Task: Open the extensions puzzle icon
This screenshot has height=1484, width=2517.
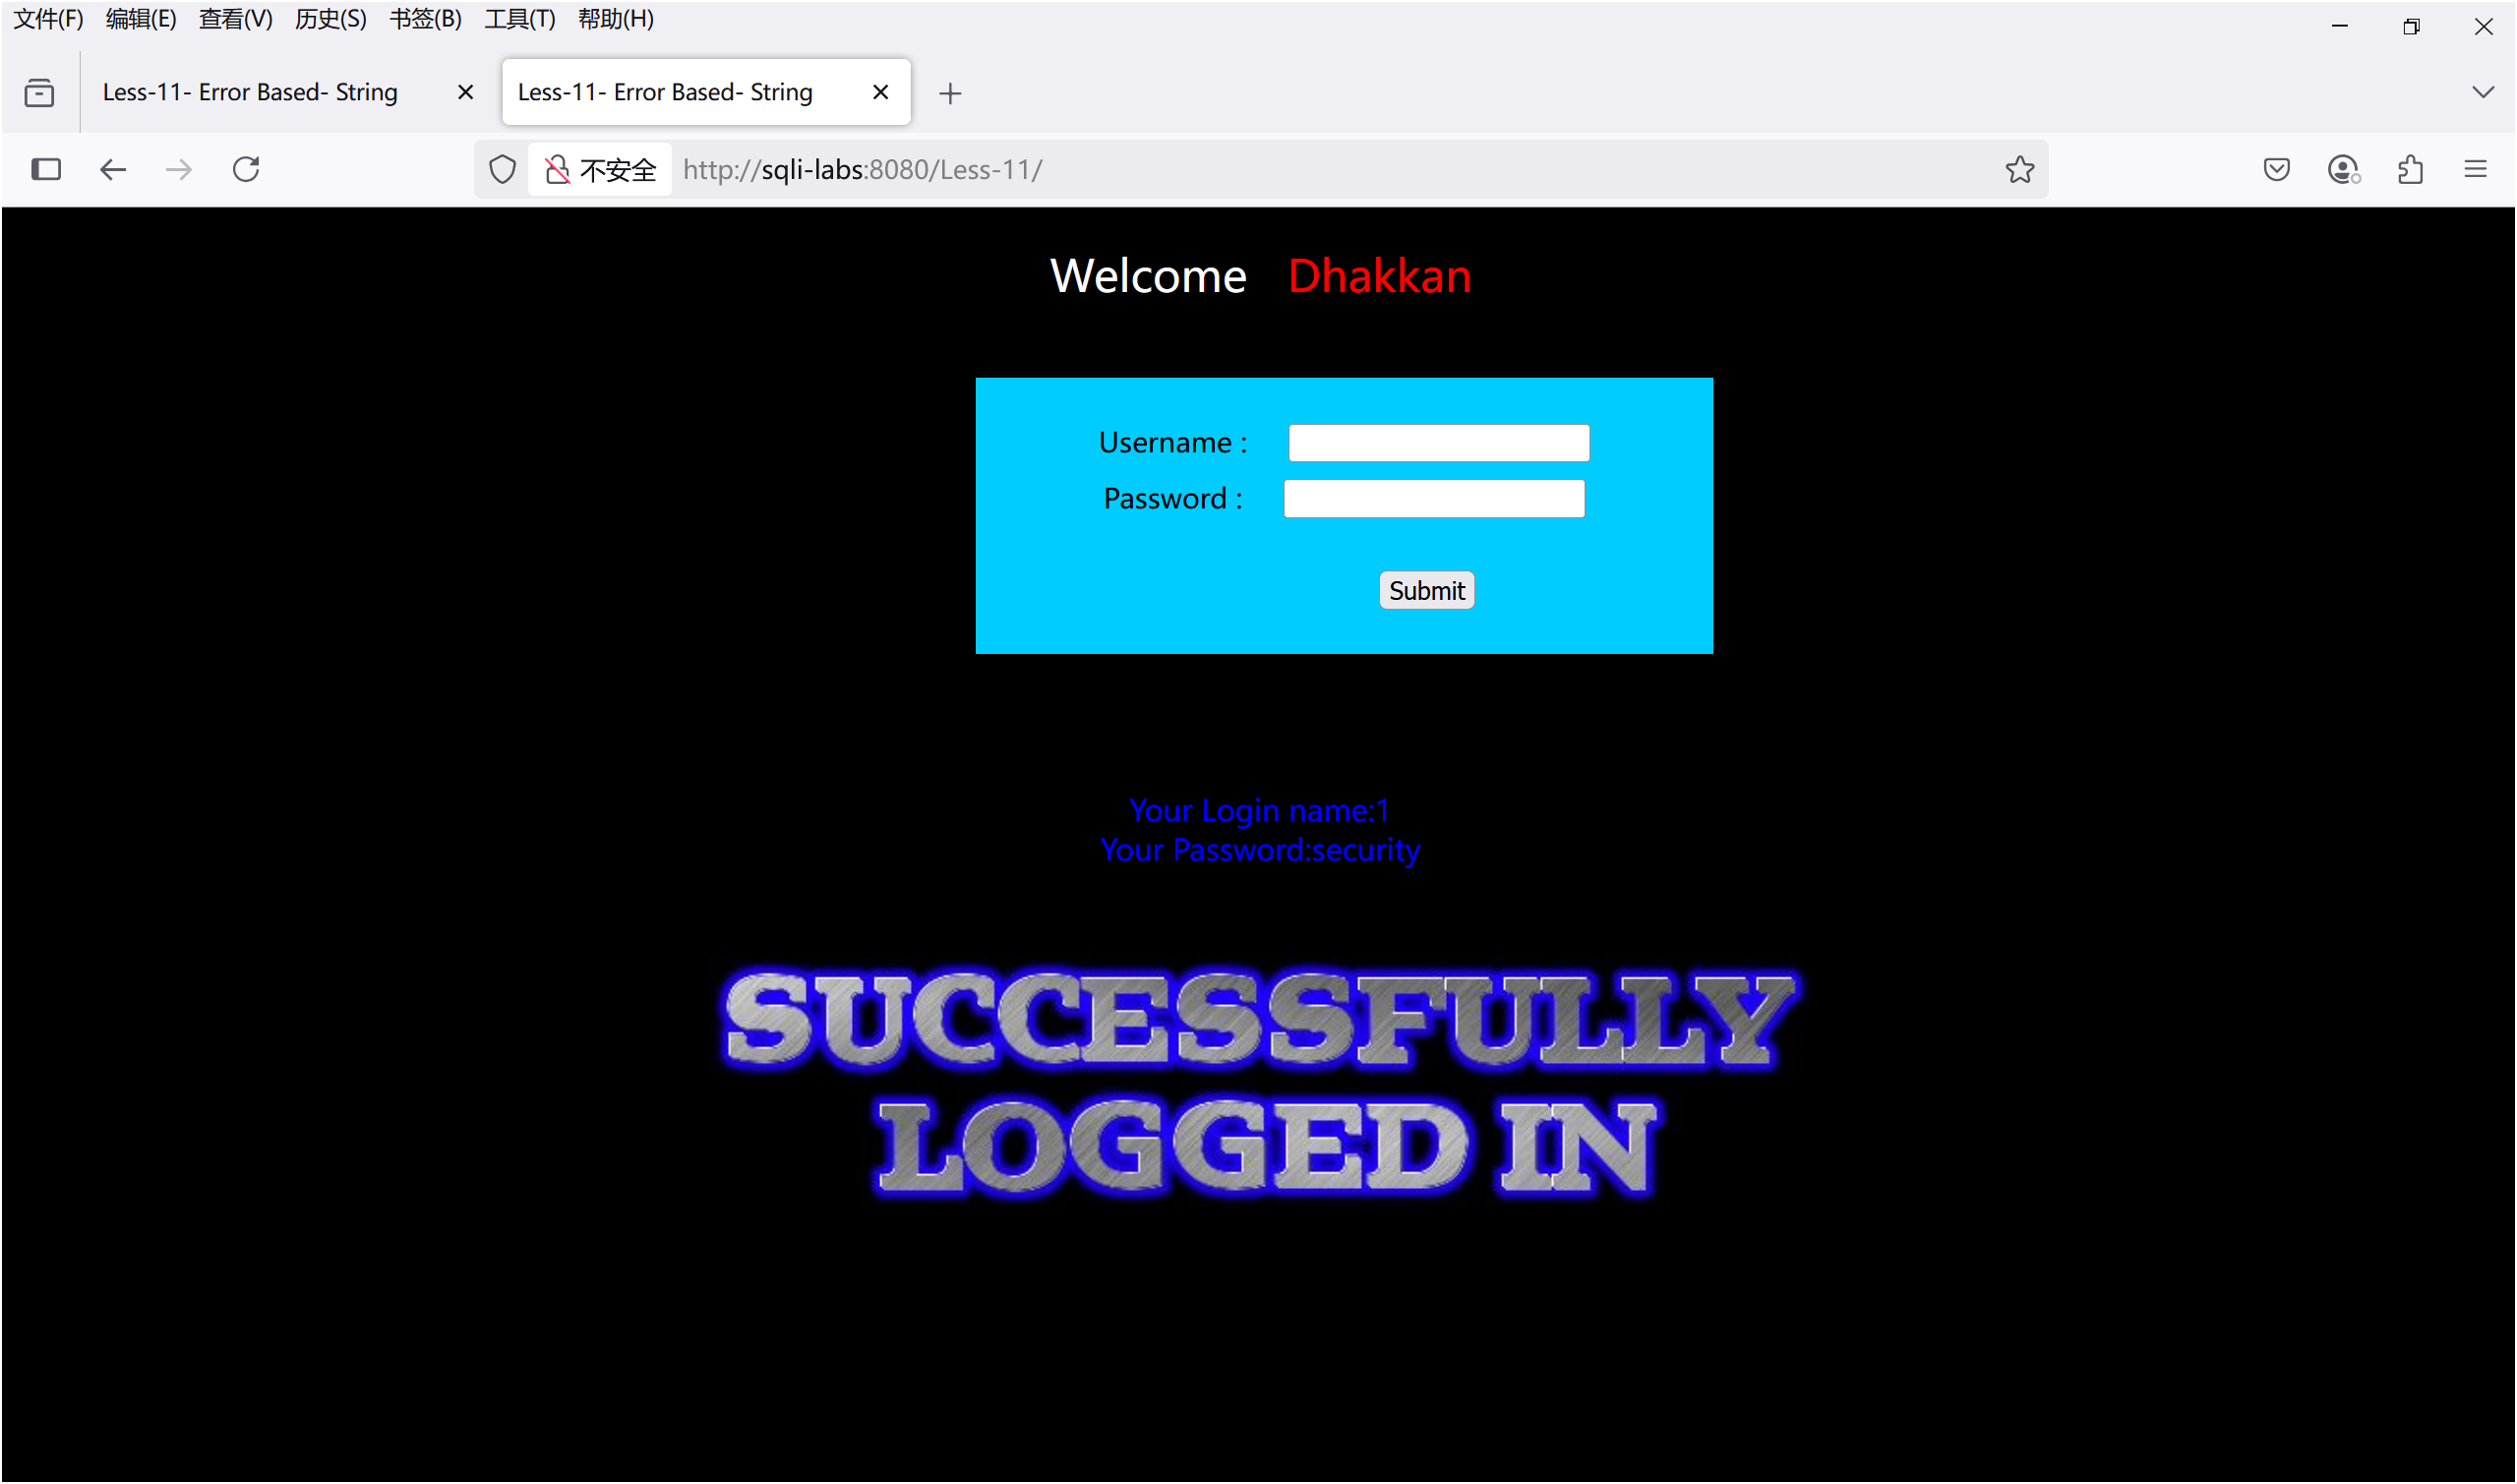Action: coord(2410,170)
